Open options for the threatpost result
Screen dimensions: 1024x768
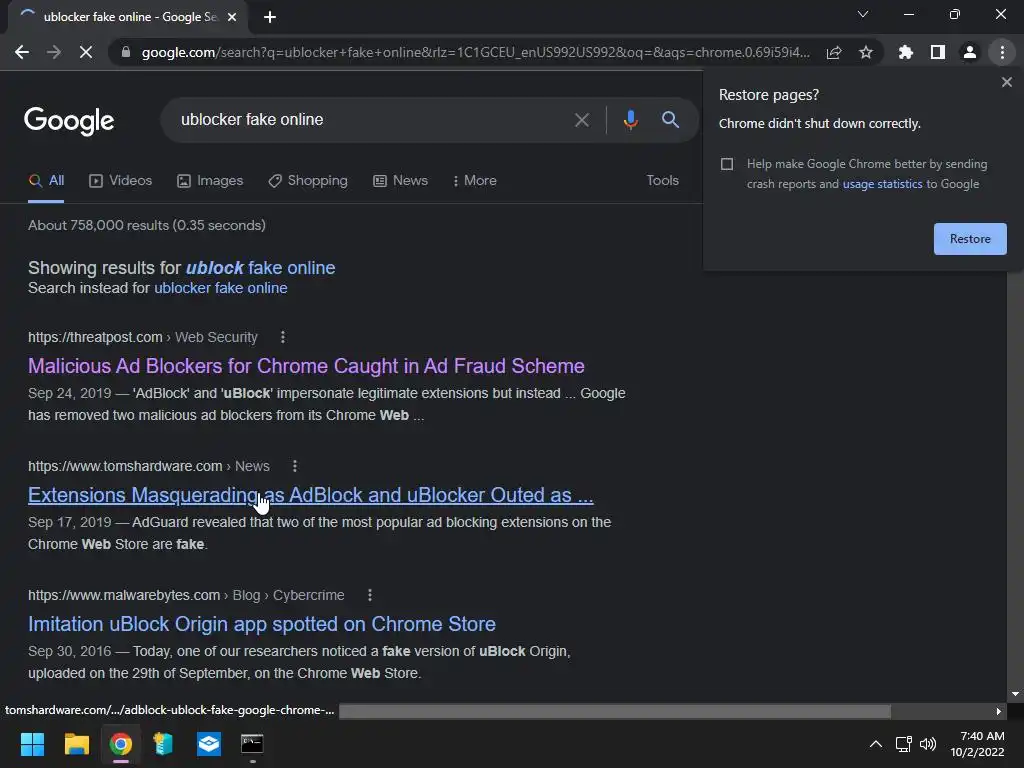click(x=282, y=337)
